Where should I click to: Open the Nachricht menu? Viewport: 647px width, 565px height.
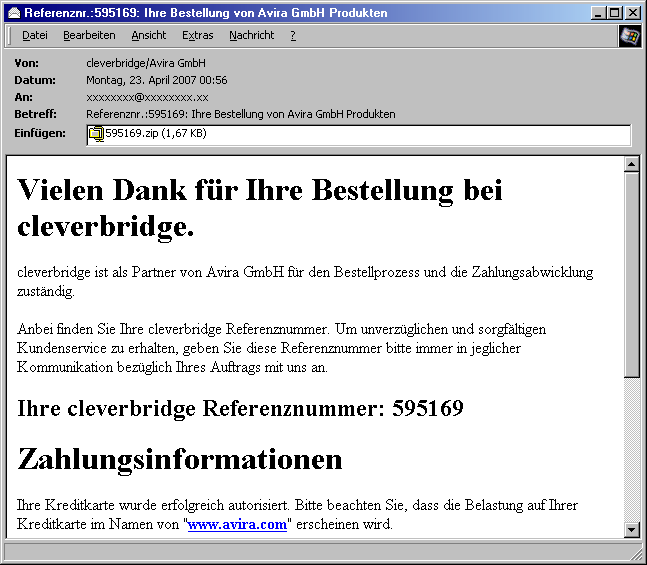(x=251, y=35)
